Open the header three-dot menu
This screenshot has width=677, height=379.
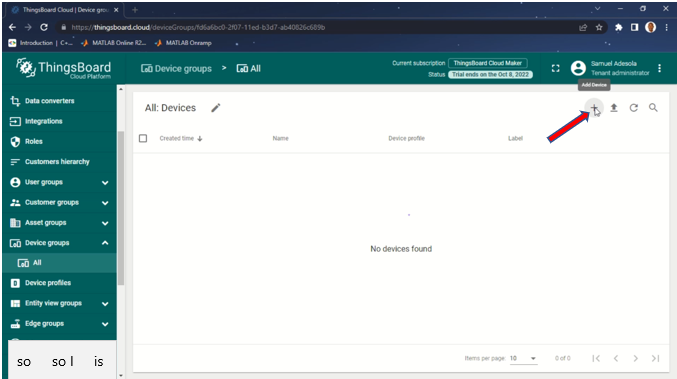click(659, 68)
